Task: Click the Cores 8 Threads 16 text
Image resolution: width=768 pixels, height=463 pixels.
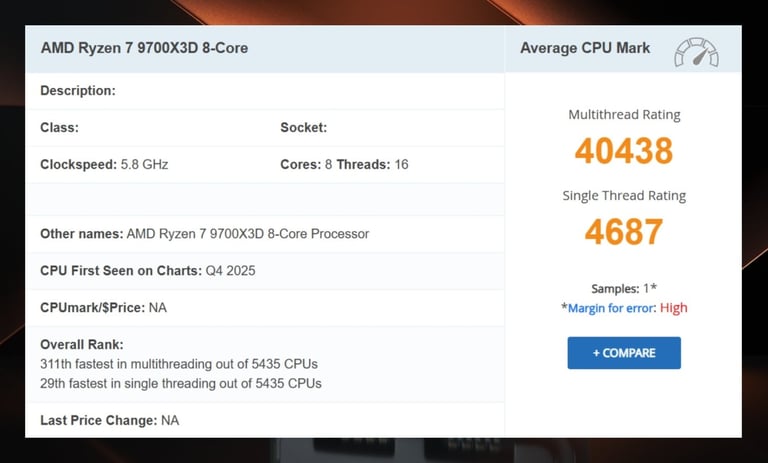Action: coord(344,164)
